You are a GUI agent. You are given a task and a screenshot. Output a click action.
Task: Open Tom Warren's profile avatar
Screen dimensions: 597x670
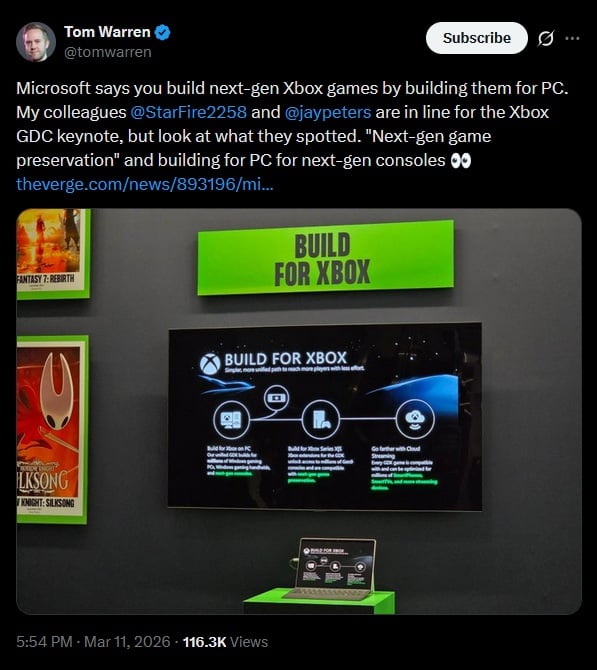(36, 42)
